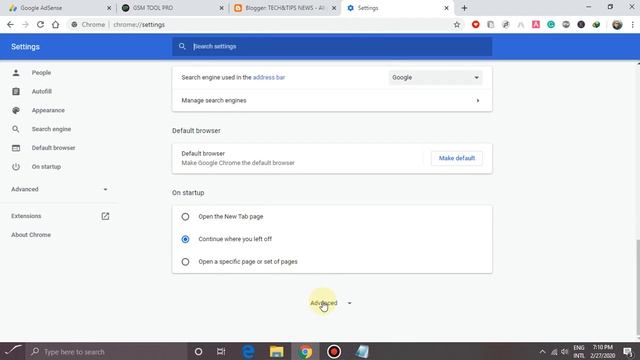
Task: Open Task View on taskbar
Action: 221,351
